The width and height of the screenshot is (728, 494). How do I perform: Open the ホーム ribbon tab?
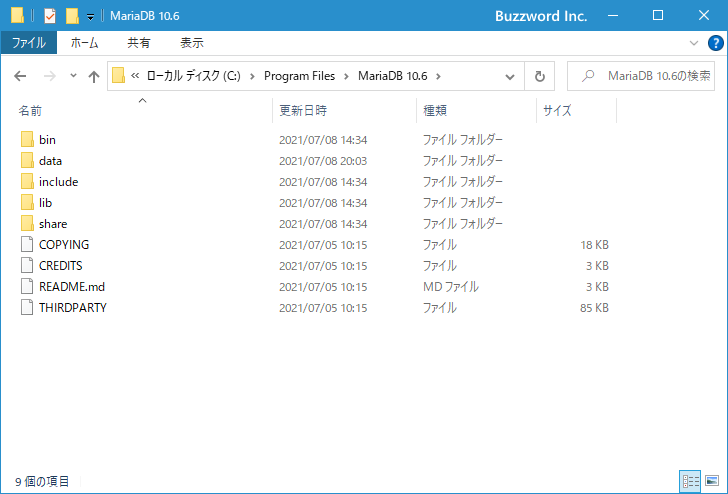[84, 43]
